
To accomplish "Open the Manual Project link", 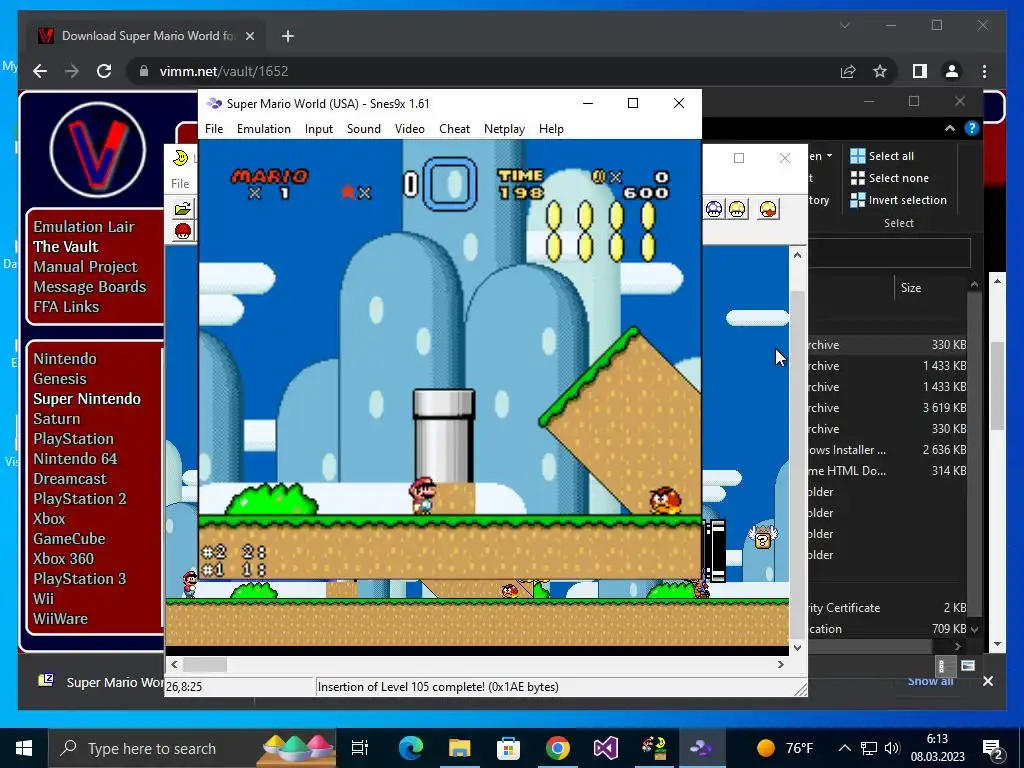I will [86, 266].
